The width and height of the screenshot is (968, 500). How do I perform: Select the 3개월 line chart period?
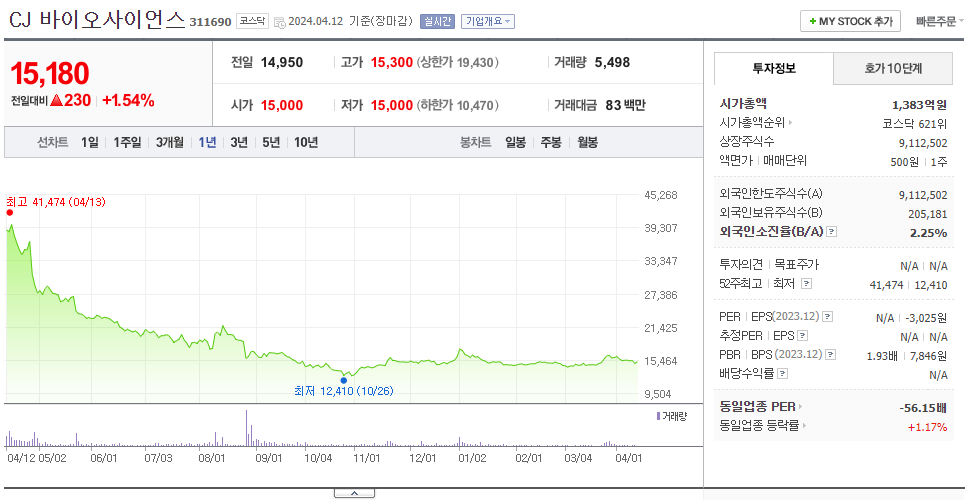(170, 143)
